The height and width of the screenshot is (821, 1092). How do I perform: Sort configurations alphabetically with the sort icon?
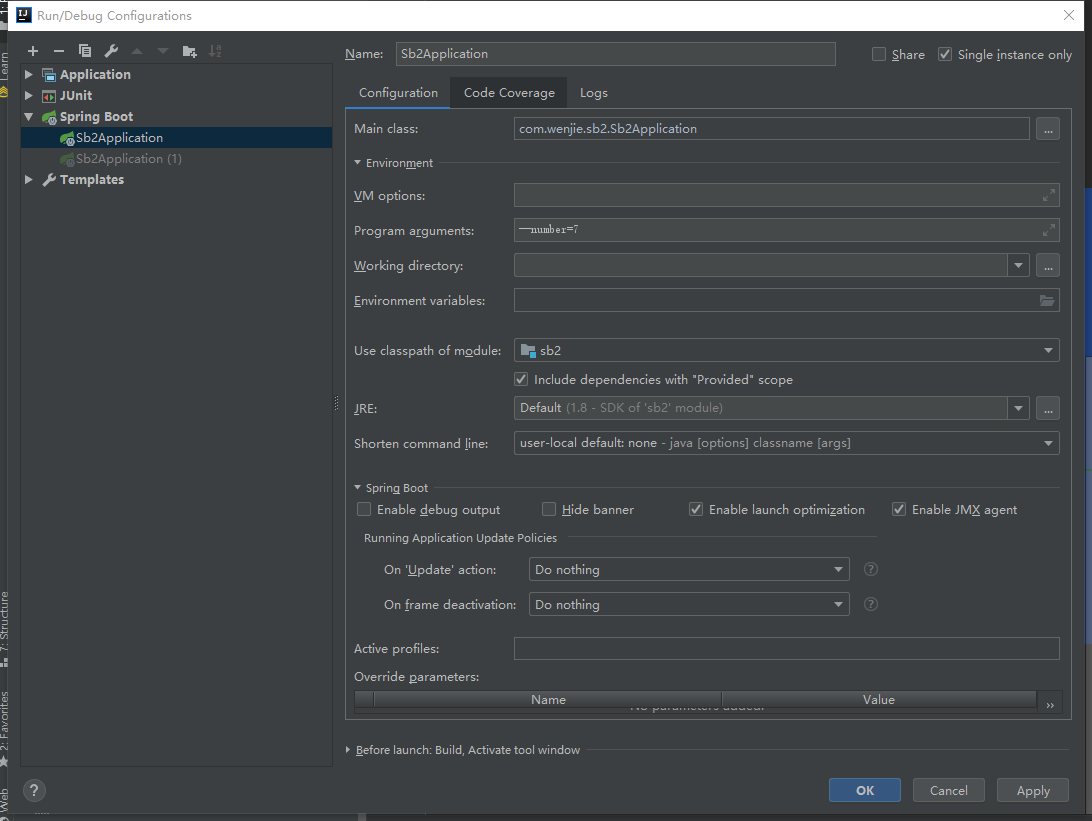click(215, 51)
